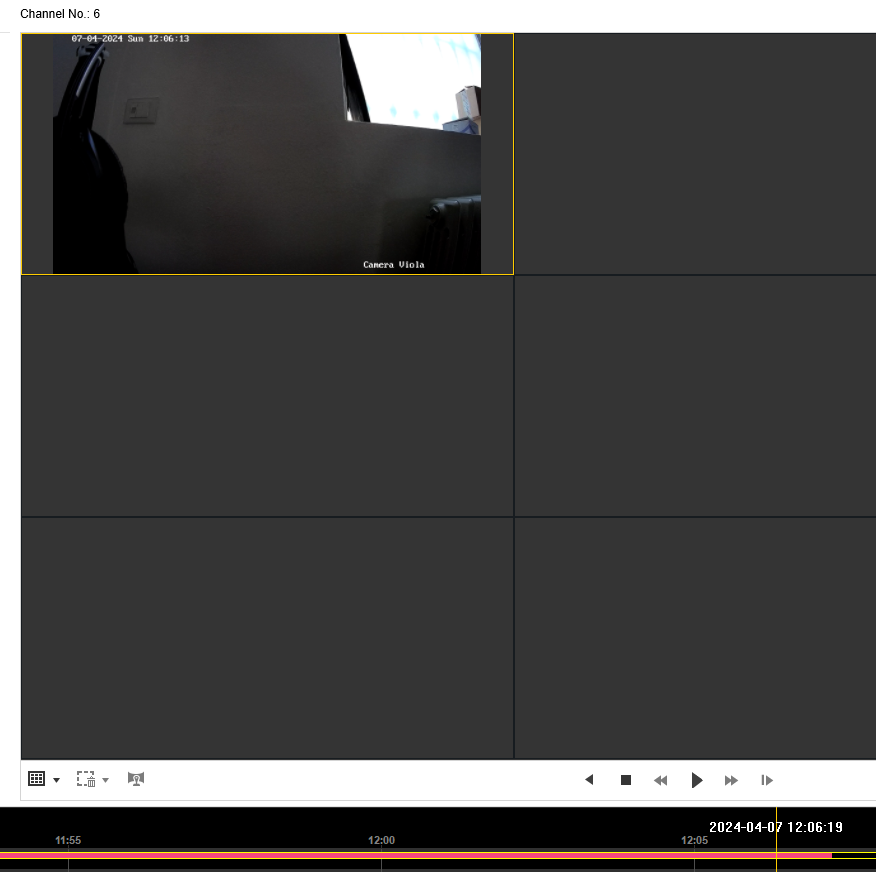876x878 pixels.
Task: Open the window layout dropdown arrow
Action: pyautogui.click(x=56, y=780)
